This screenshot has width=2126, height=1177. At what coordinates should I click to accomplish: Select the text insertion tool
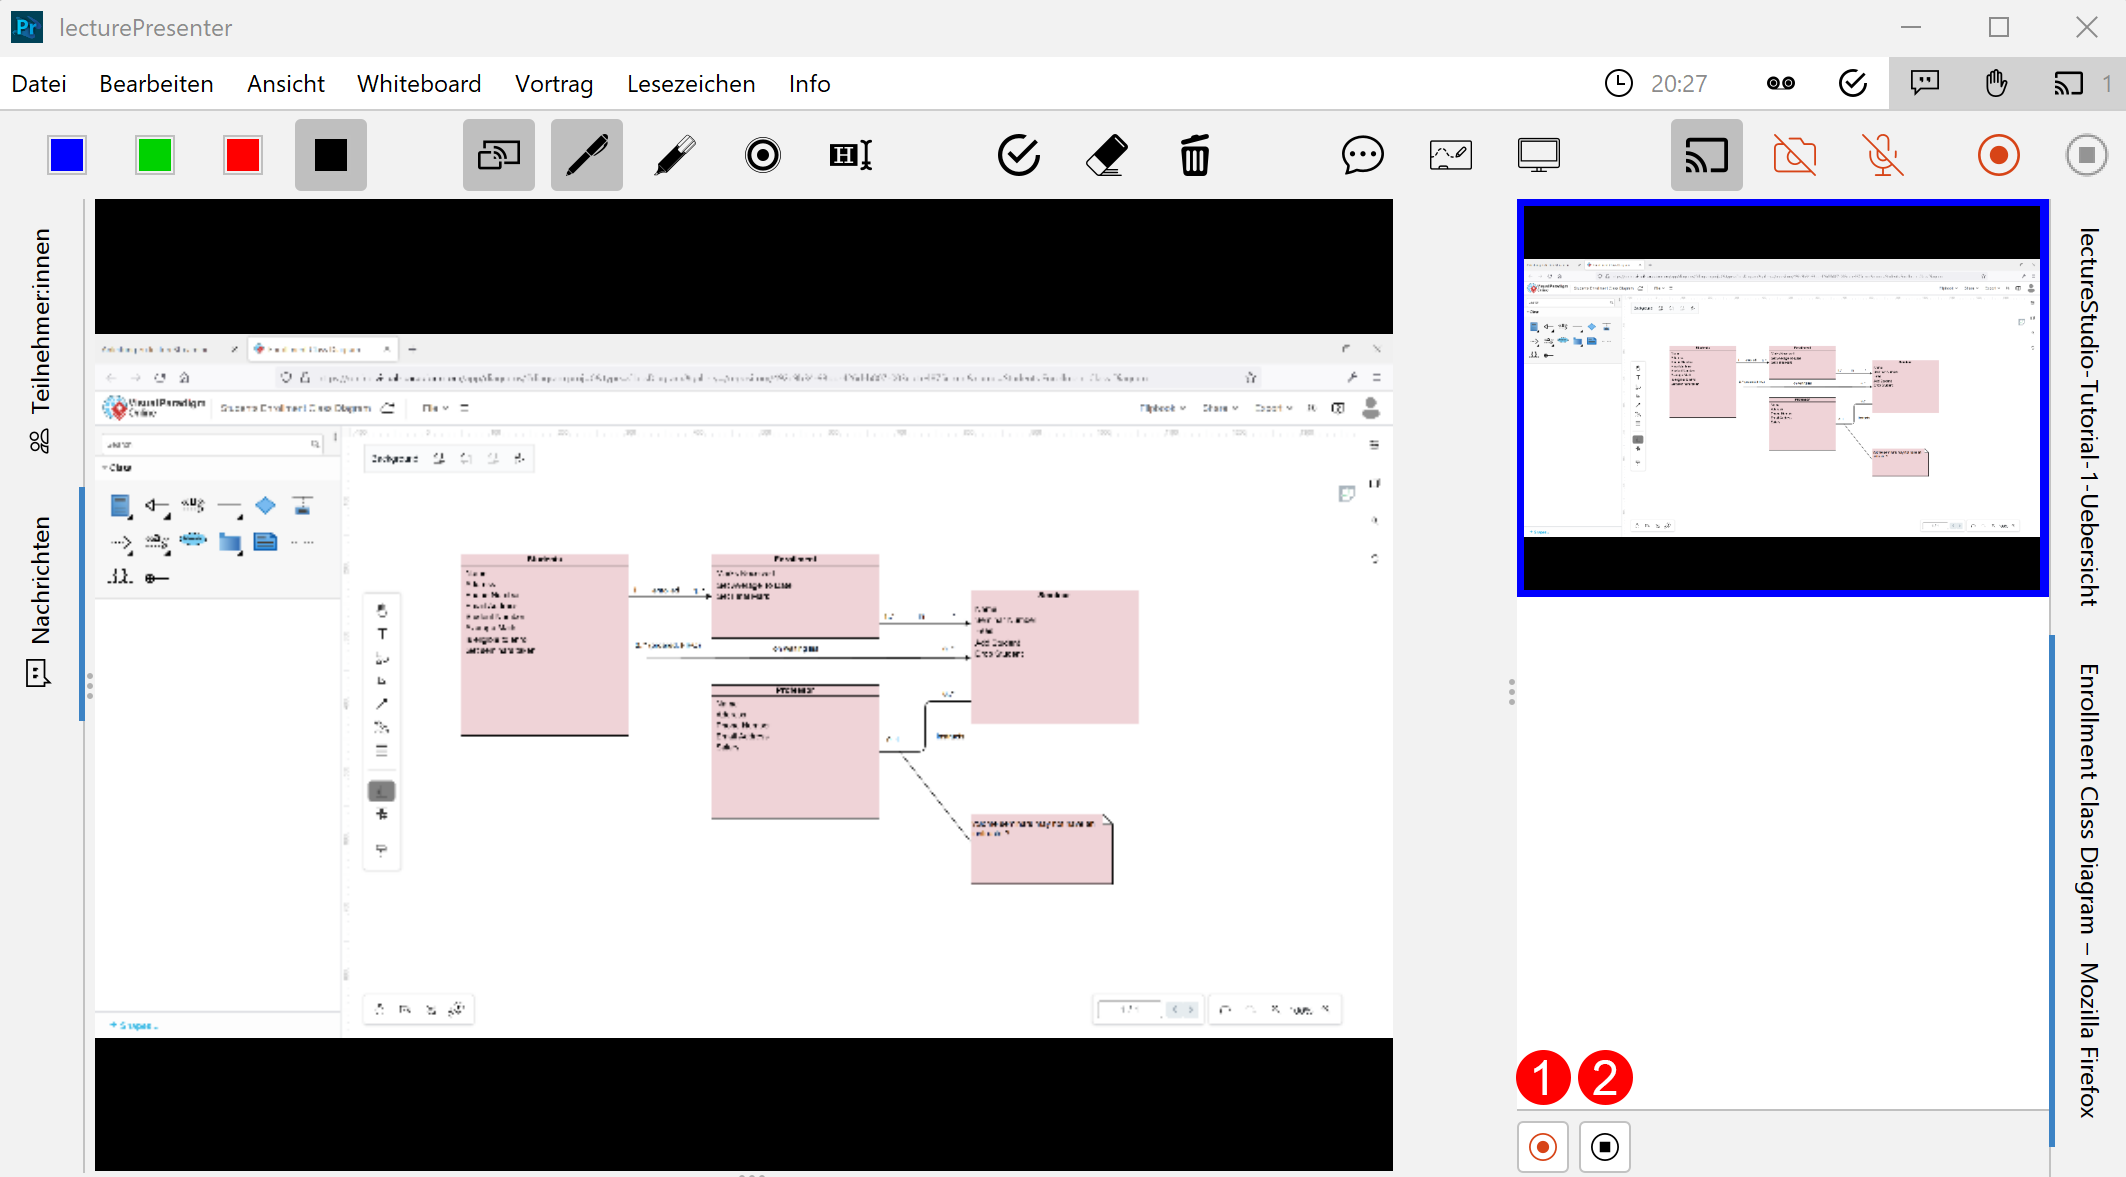tap(850, 155)
